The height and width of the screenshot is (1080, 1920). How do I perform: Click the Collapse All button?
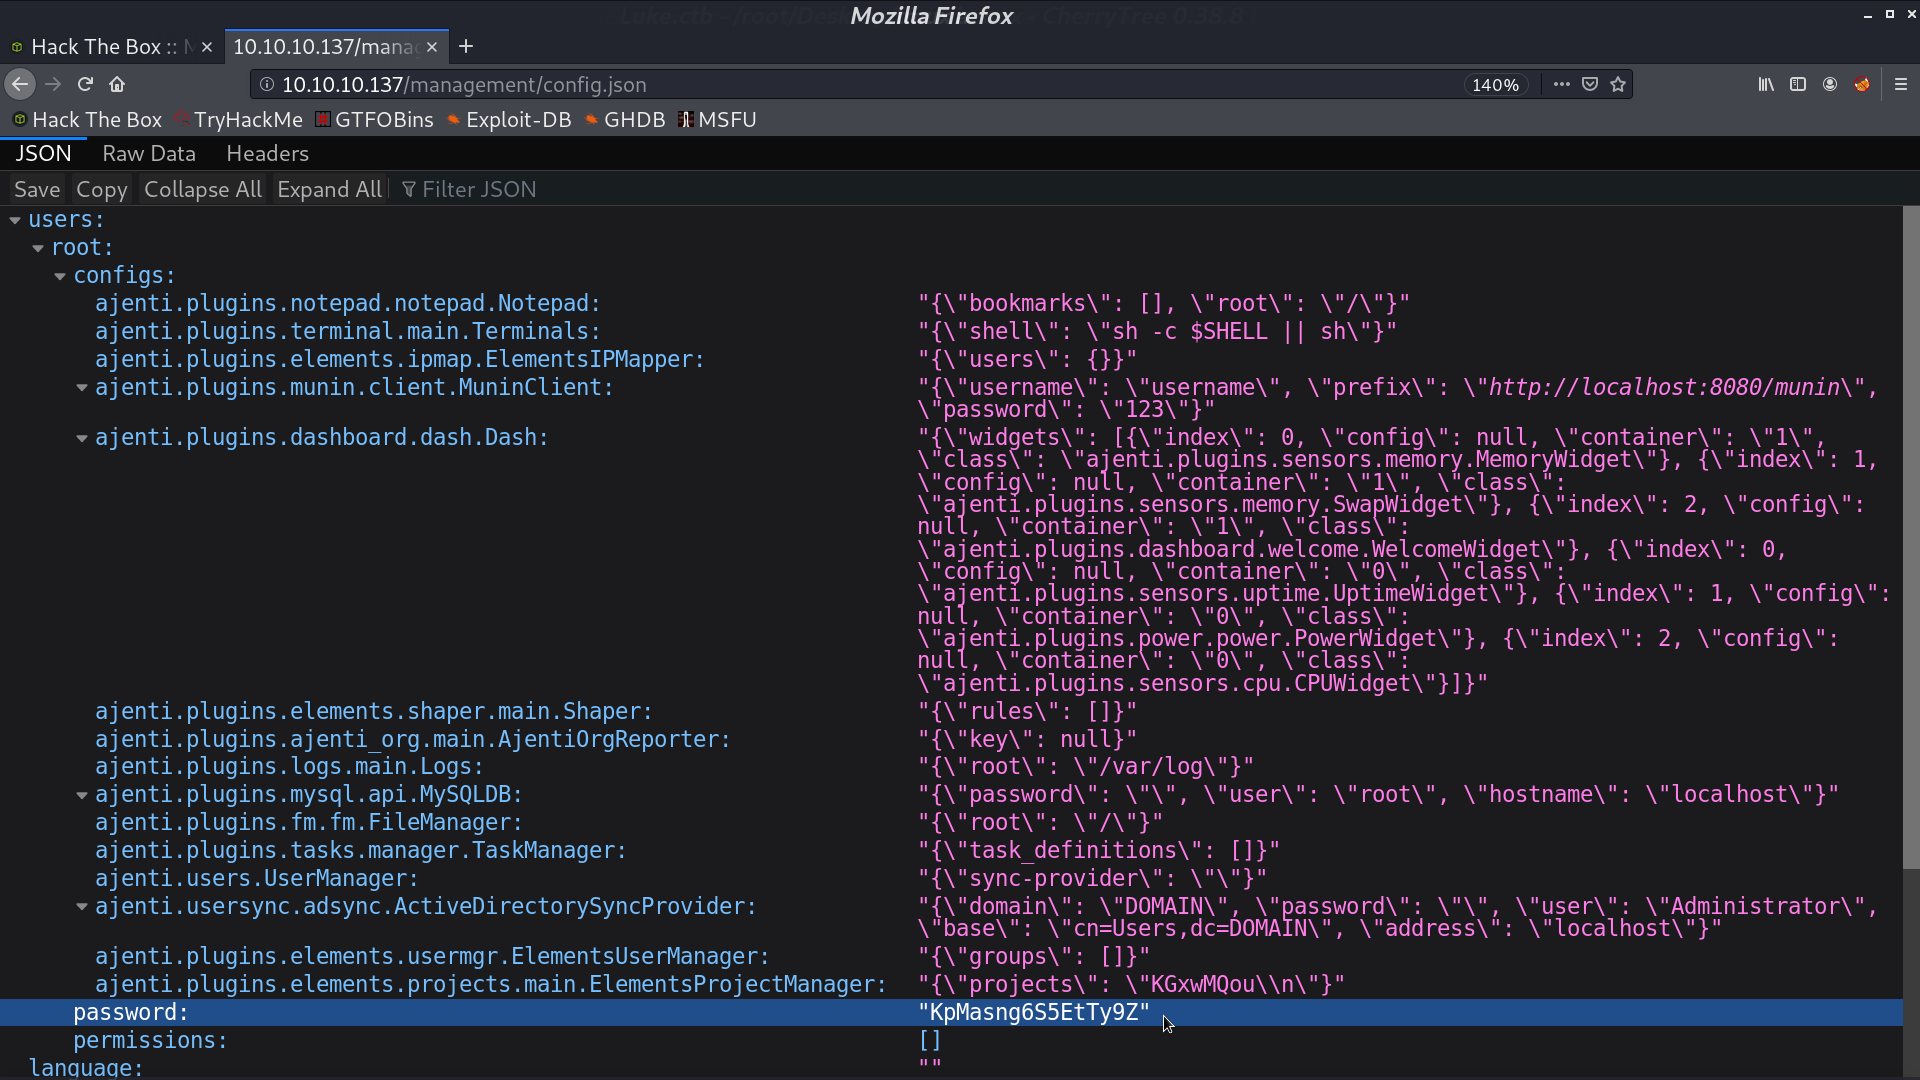pos(203,189)
